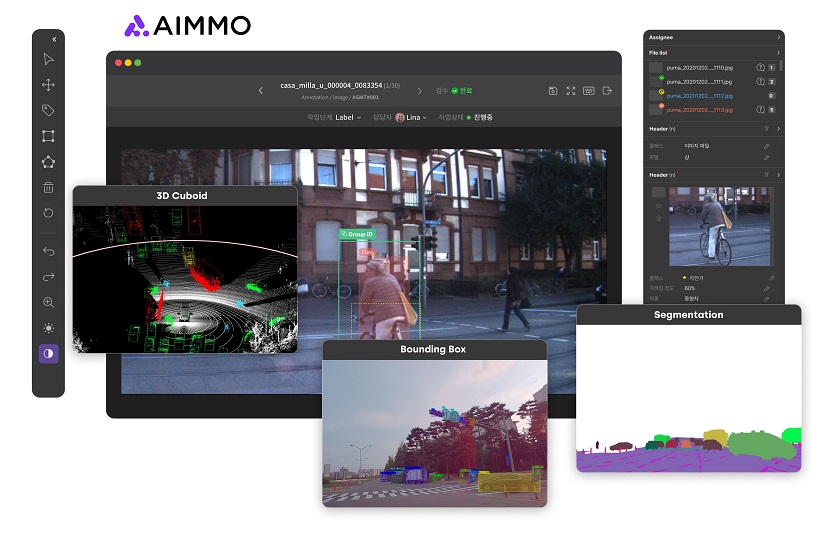
Task: Expand the Assignee panel section
Action: (779, 37)
